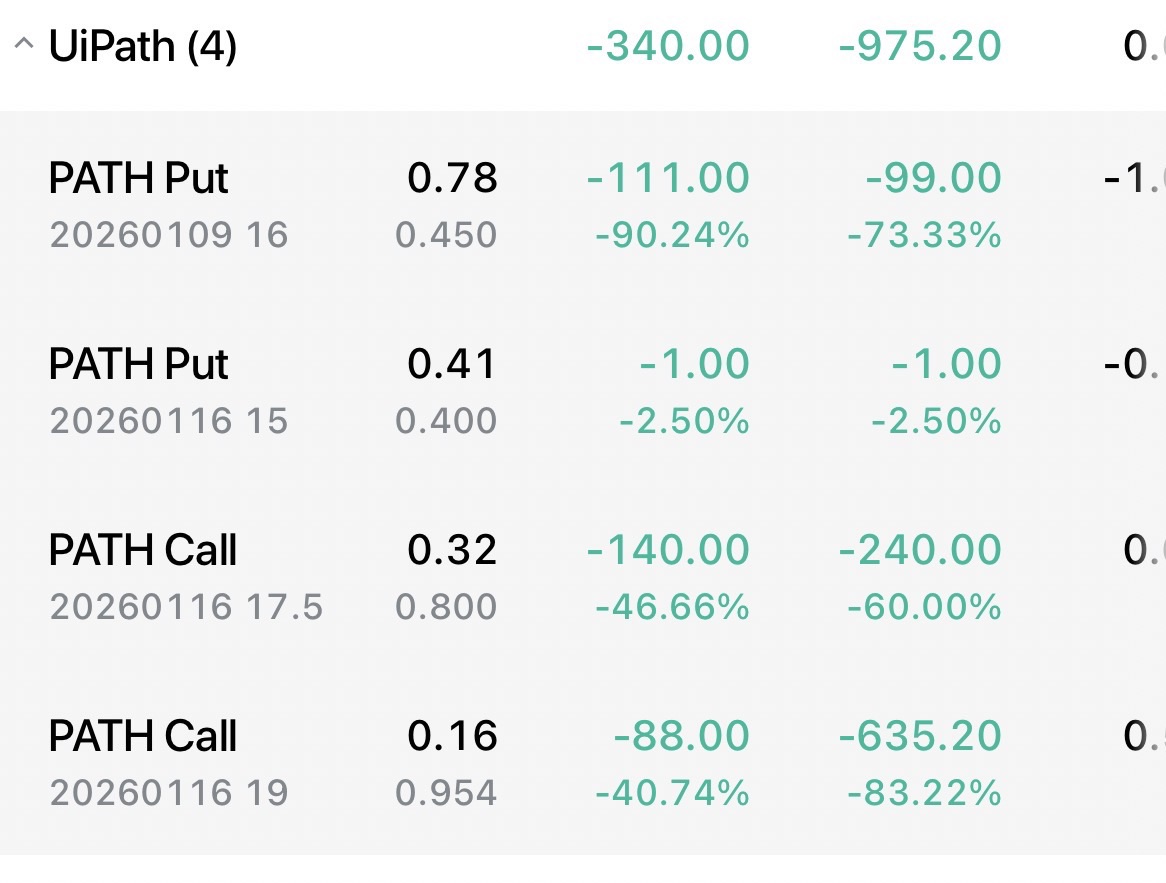Click UiPath group total of -340.00
Image resolution: width=1166 pixels, height=883 pixels.
[x=667, y=46]
